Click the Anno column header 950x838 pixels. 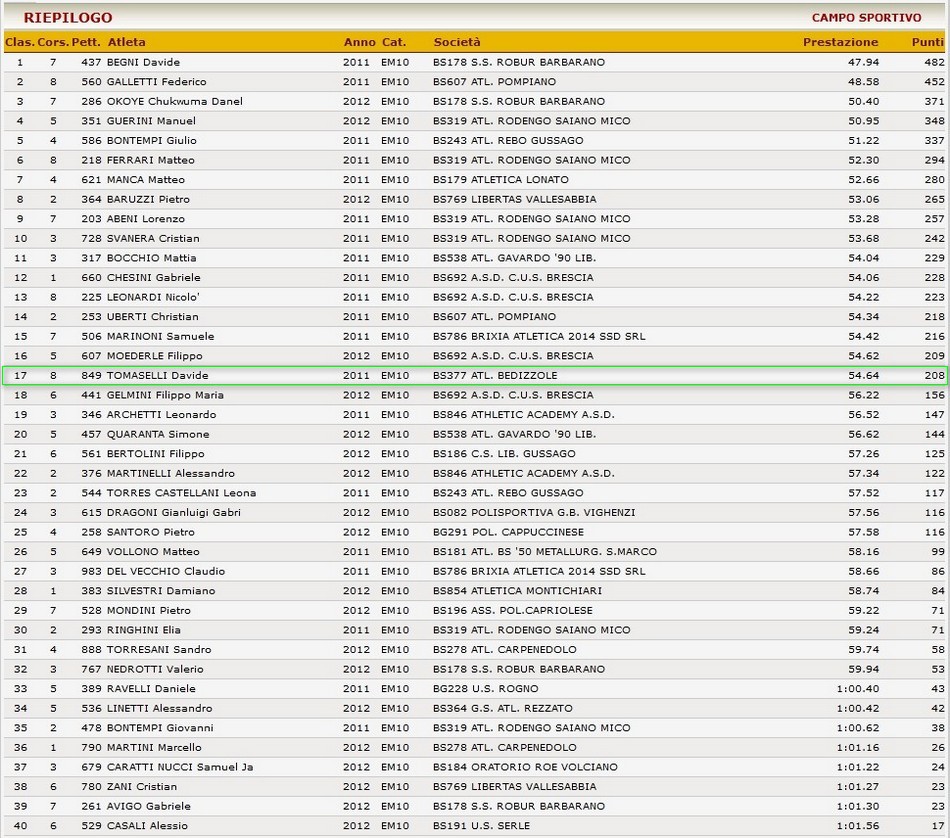click(x=360, y=42)
